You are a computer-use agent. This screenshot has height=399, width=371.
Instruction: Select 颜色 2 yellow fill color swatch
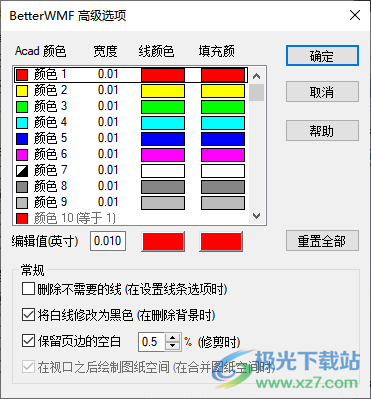pos(223,91)
